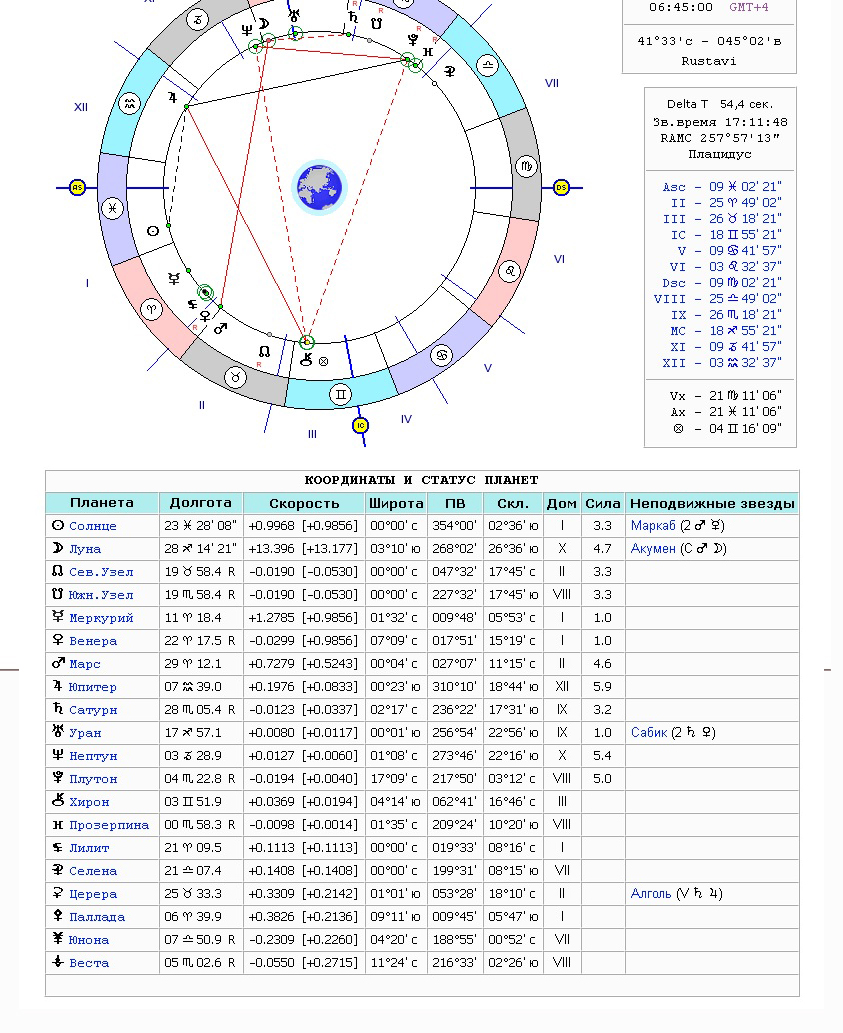The height and width of the screenshot is (1033, 843).
Task: Click the Ascendant AS marker on chart
Action: click(x=77, y=188)
